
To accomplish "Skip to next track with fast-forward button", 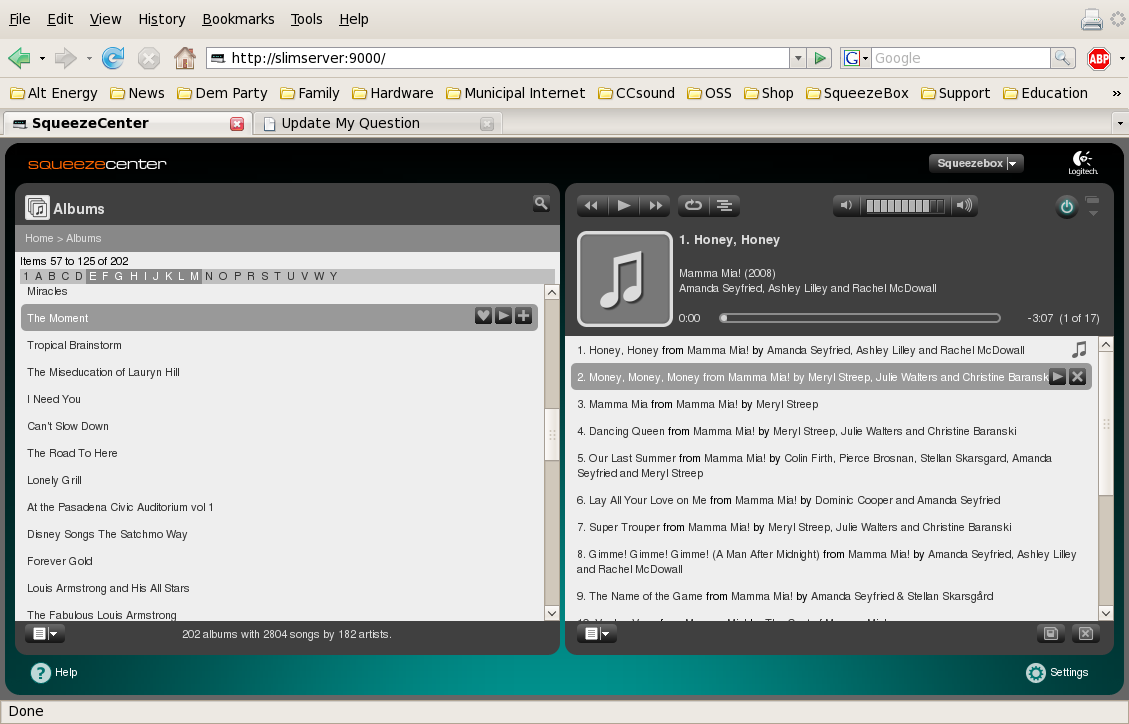I will 655,206.
